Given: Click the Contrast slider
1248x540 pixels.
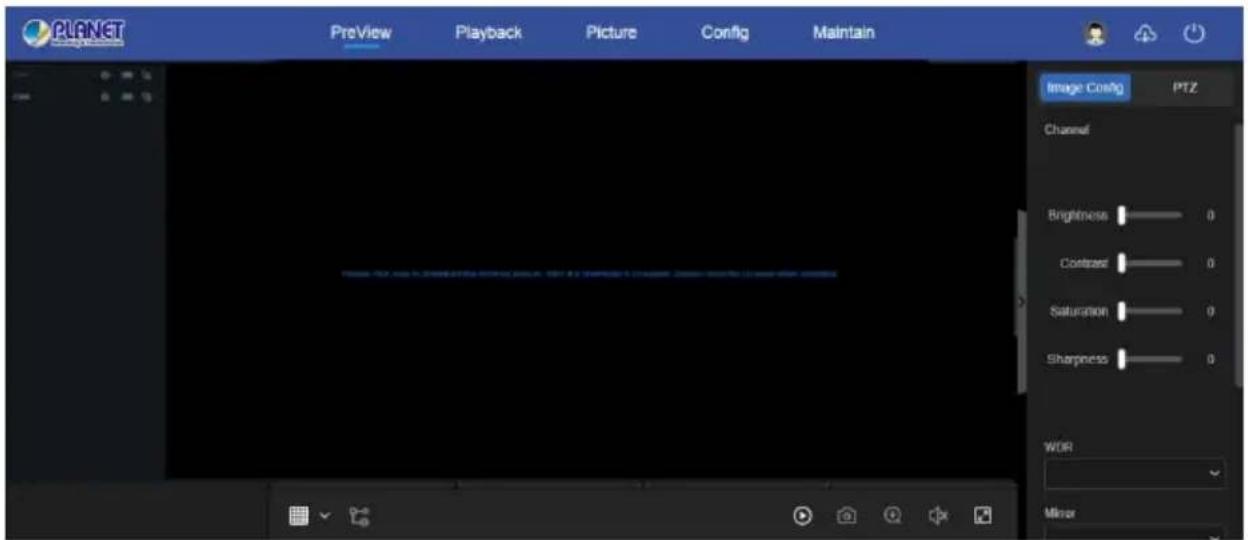Looking at the screenshot, I should [x=1150, y=263].
